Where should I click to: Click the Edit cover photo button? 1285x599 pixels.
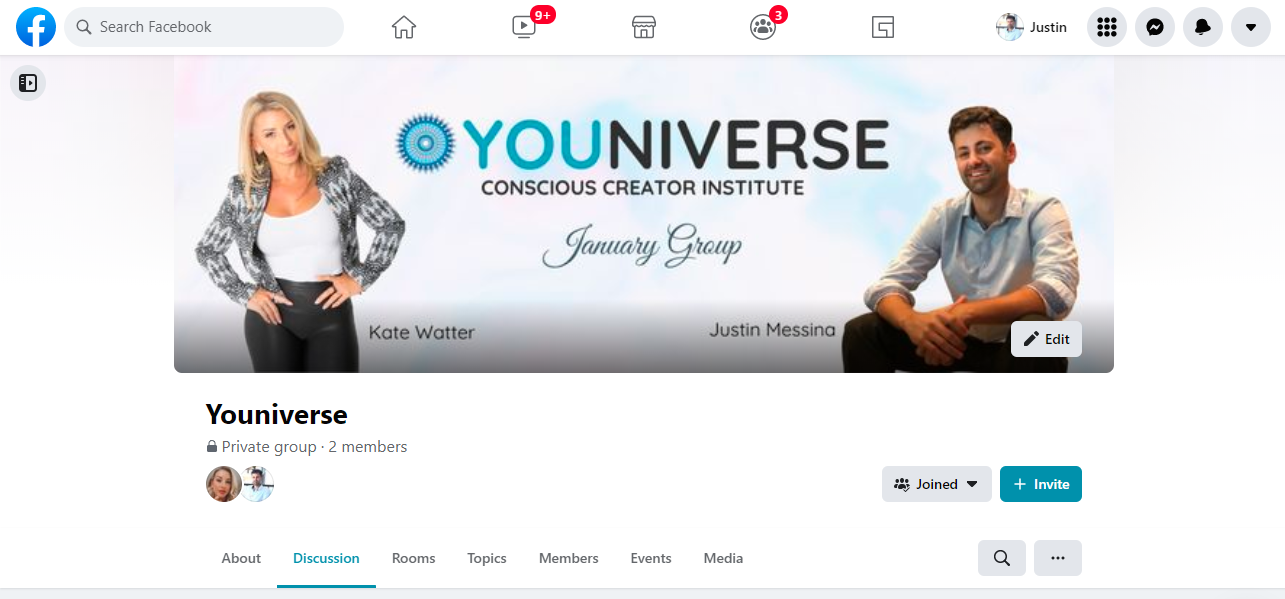click(1046, 339)
